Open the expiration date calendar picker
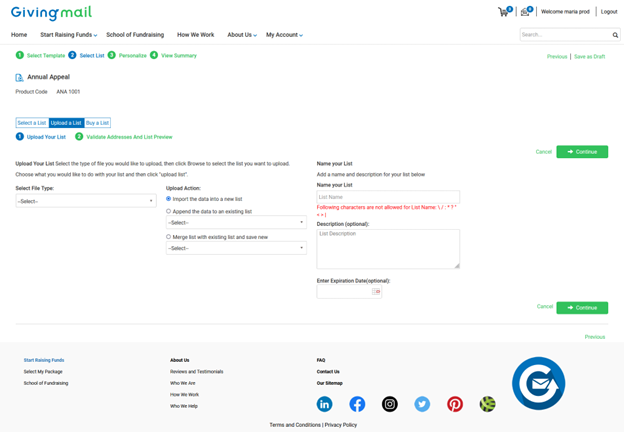This screenshot has width=624, height=432. [x=376, y=292]
